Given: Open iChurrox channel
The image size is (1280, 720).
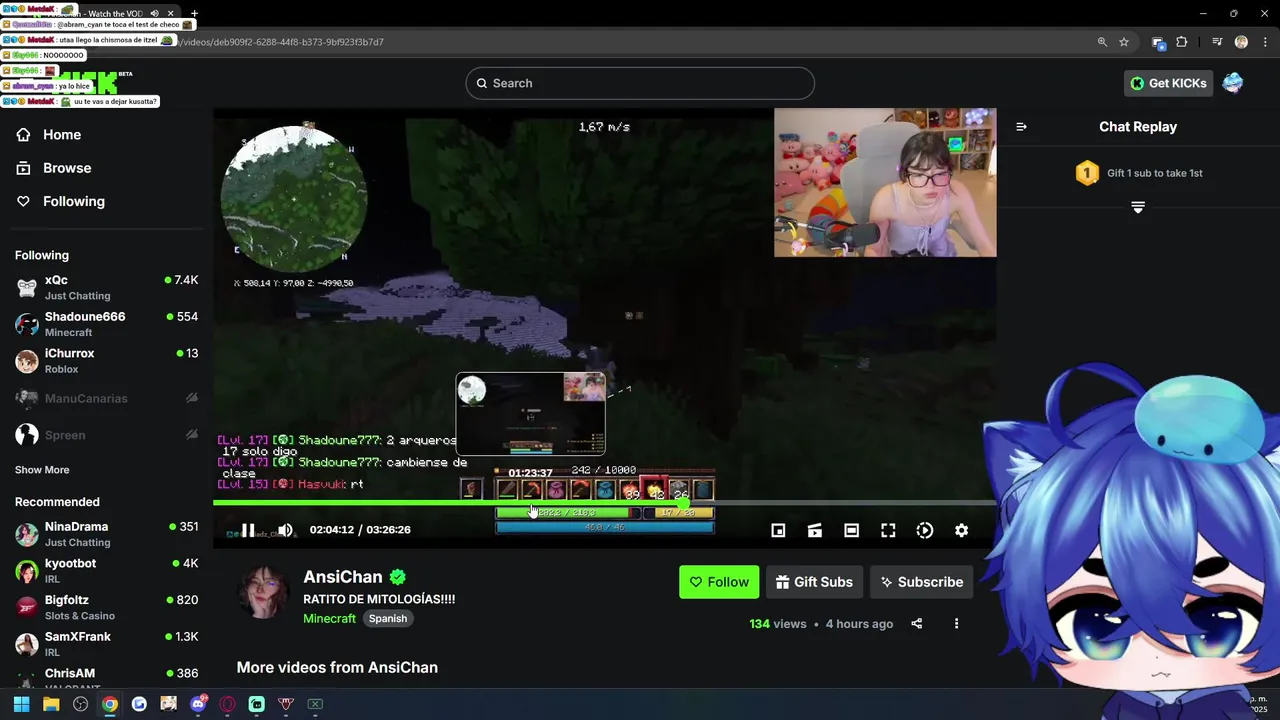Looking at the screenshot, I should pyautogui.click(x=106, y=361).
